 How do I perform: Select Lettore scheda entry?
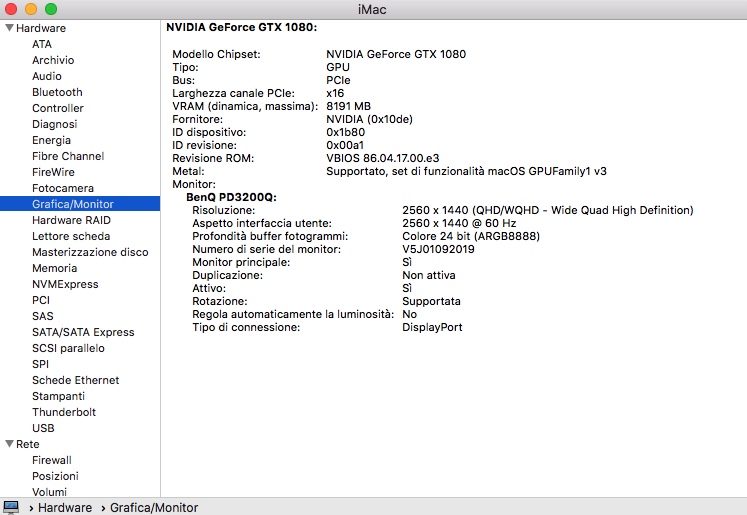(x=71, y=236)
